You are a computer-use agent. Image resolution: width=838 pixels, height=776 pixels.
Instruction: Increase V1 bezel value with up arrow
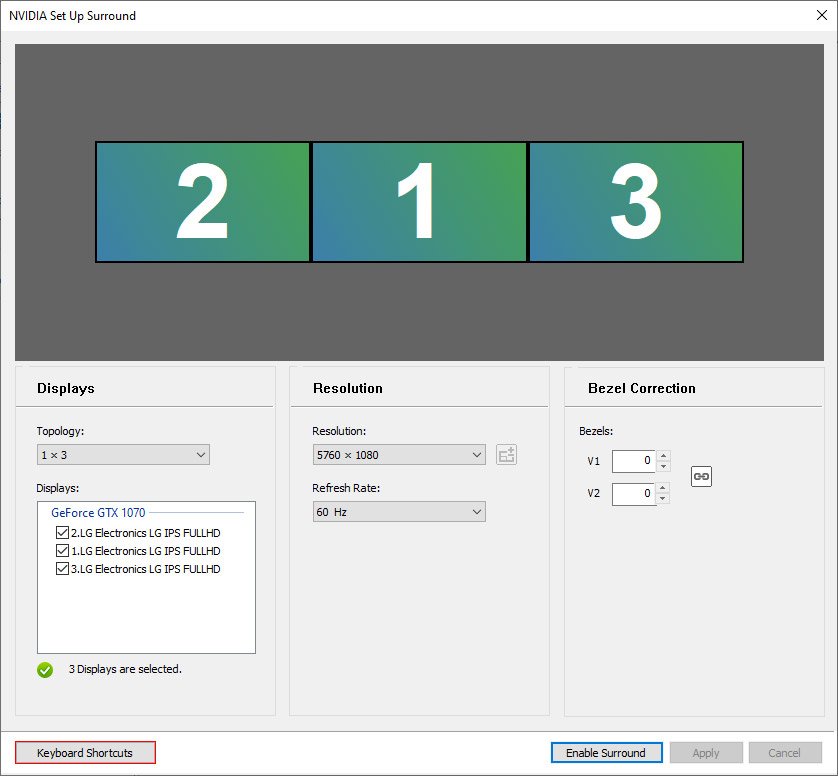pos(664,456)
